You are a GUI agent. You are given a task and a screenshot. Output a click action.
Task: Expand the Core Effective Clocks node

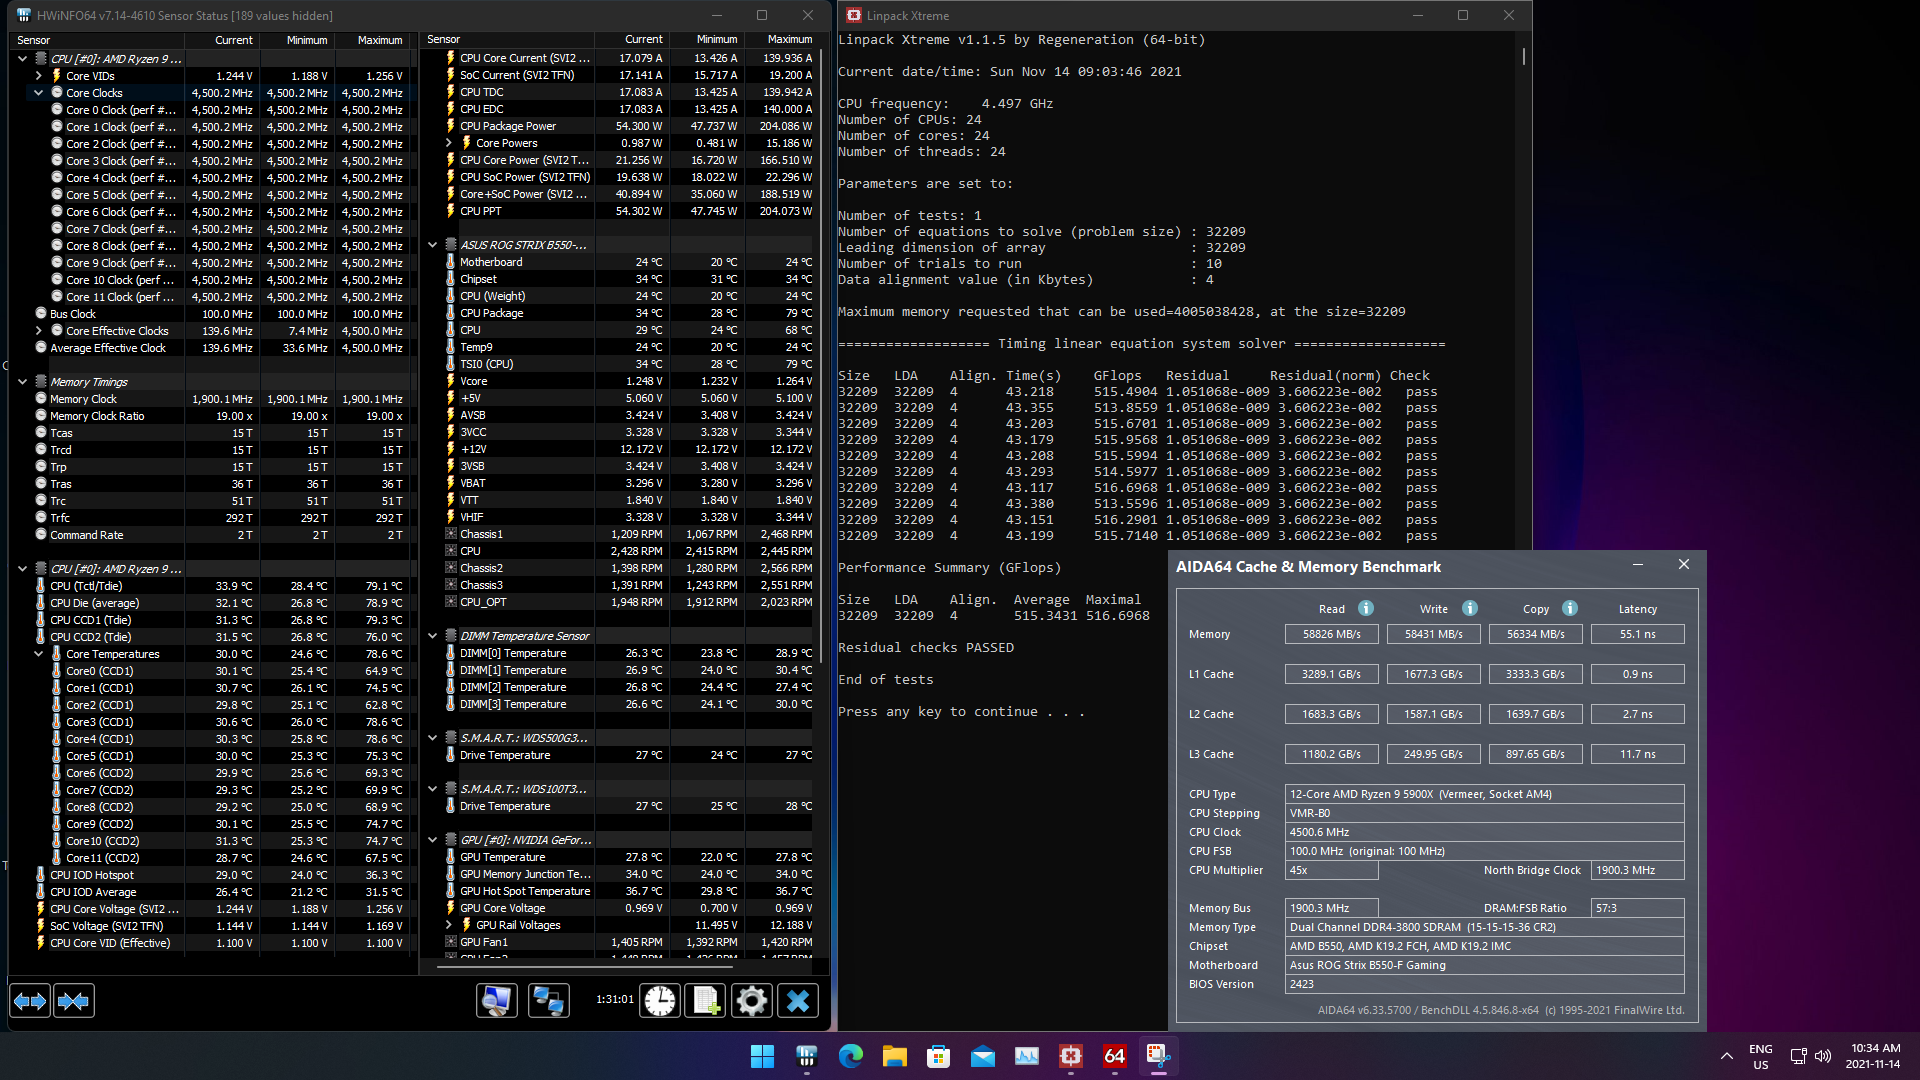point(38,331)
